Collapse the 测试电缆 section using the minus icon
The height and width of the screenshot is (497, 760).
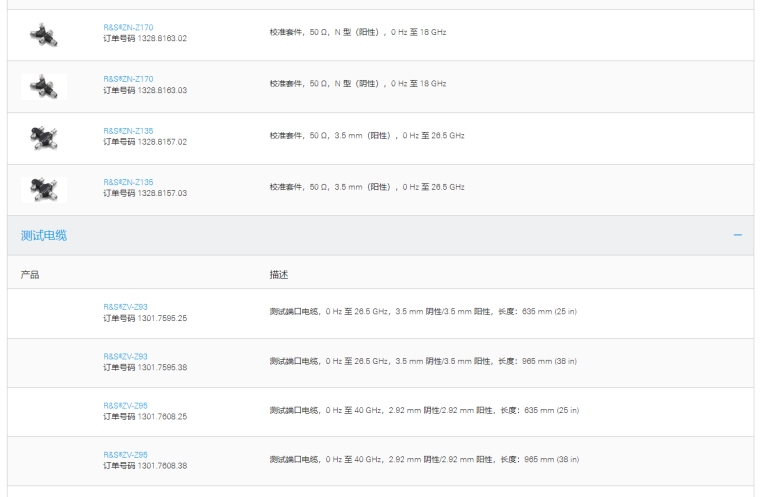tap(738, 235)
